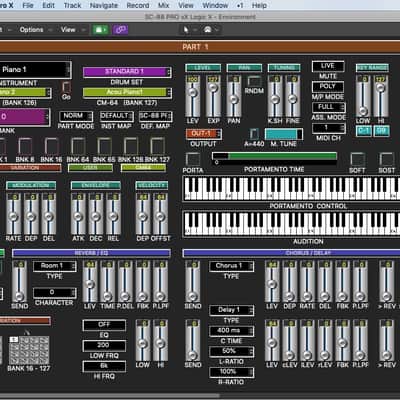Activate the BNK 16 bank button

[52, 146]
